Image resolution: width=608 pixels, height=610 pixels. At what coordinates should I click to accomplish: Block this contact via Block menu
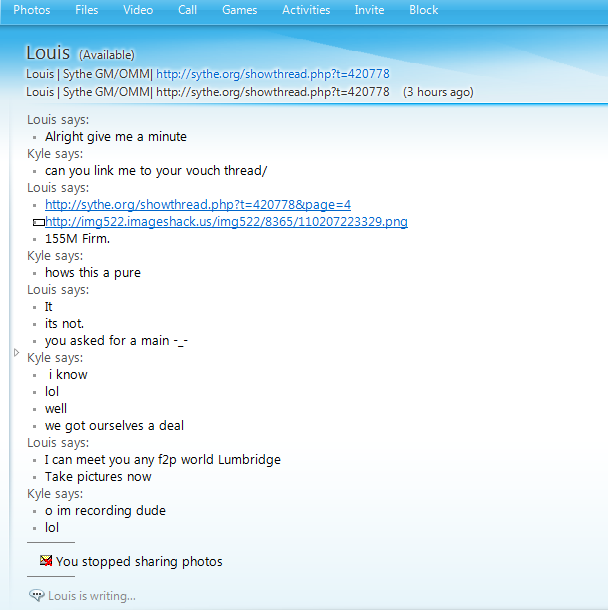click(423, 10)
